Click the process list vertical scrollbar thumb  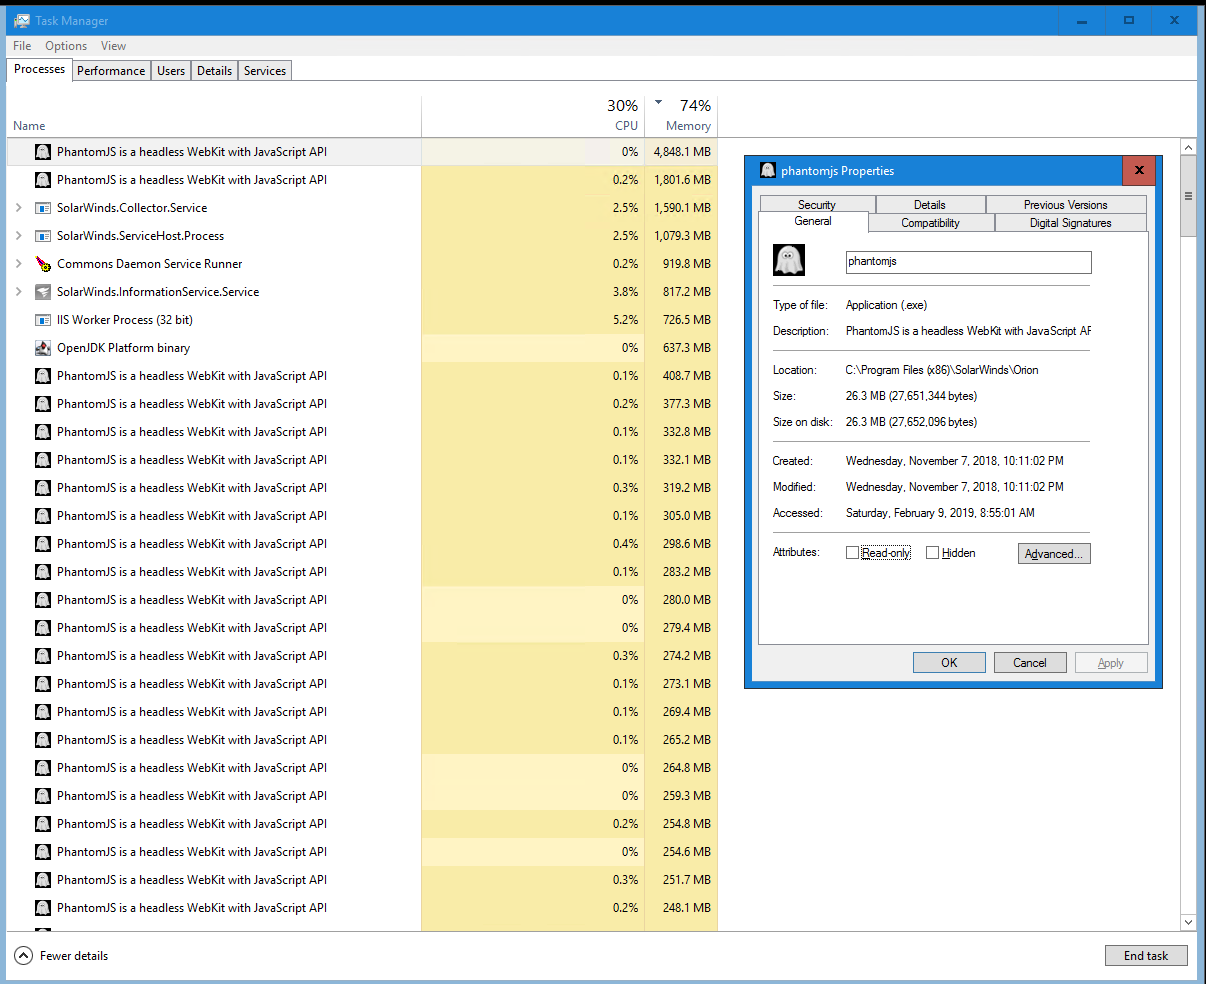tap(1188, 196)
